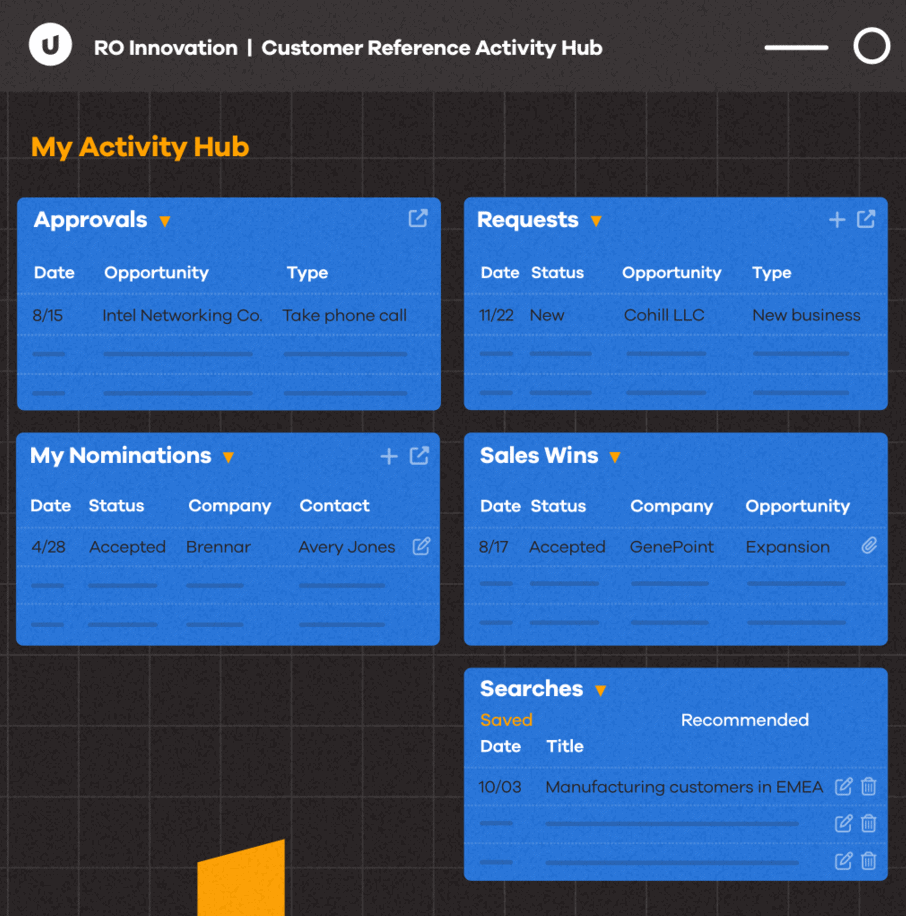Add a new nomination with plus icon

pyautogui.click(x=388, y=456)
